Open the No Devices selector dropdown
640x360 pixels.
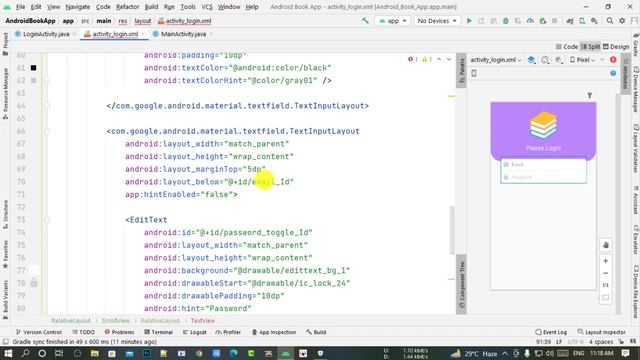[437, 21]
